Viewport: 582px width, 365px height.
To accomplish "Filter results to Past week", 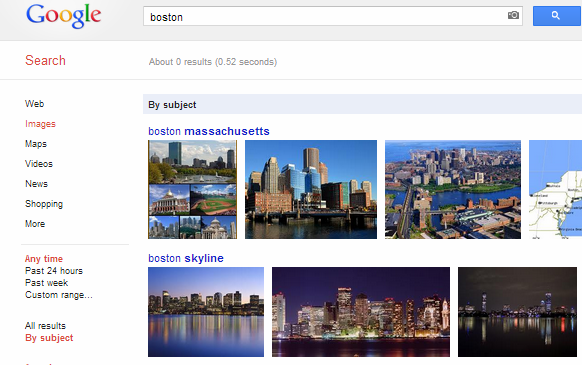I will pyautogui.click(x=46, y=283).
